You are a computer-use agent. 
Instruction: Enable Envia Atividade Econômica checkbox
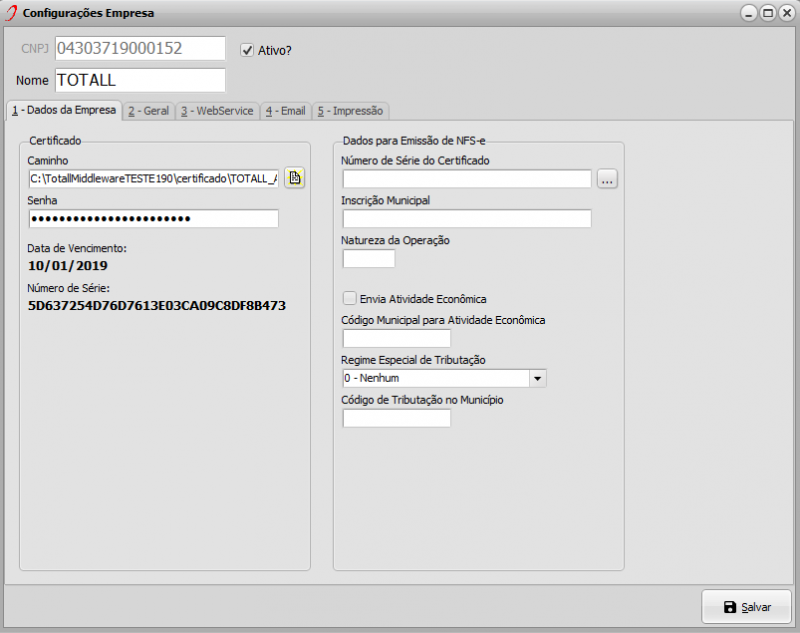pos(350,298)
